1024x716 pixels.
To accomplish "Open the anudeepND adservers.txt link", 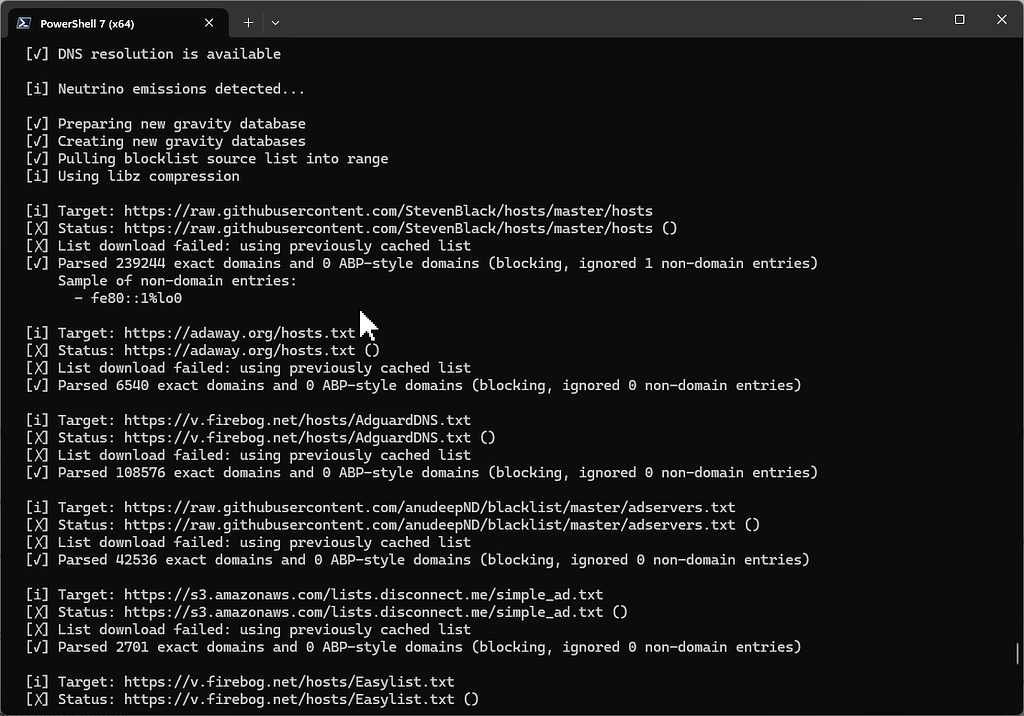I will pyautogui.click(x=400, y=506).
